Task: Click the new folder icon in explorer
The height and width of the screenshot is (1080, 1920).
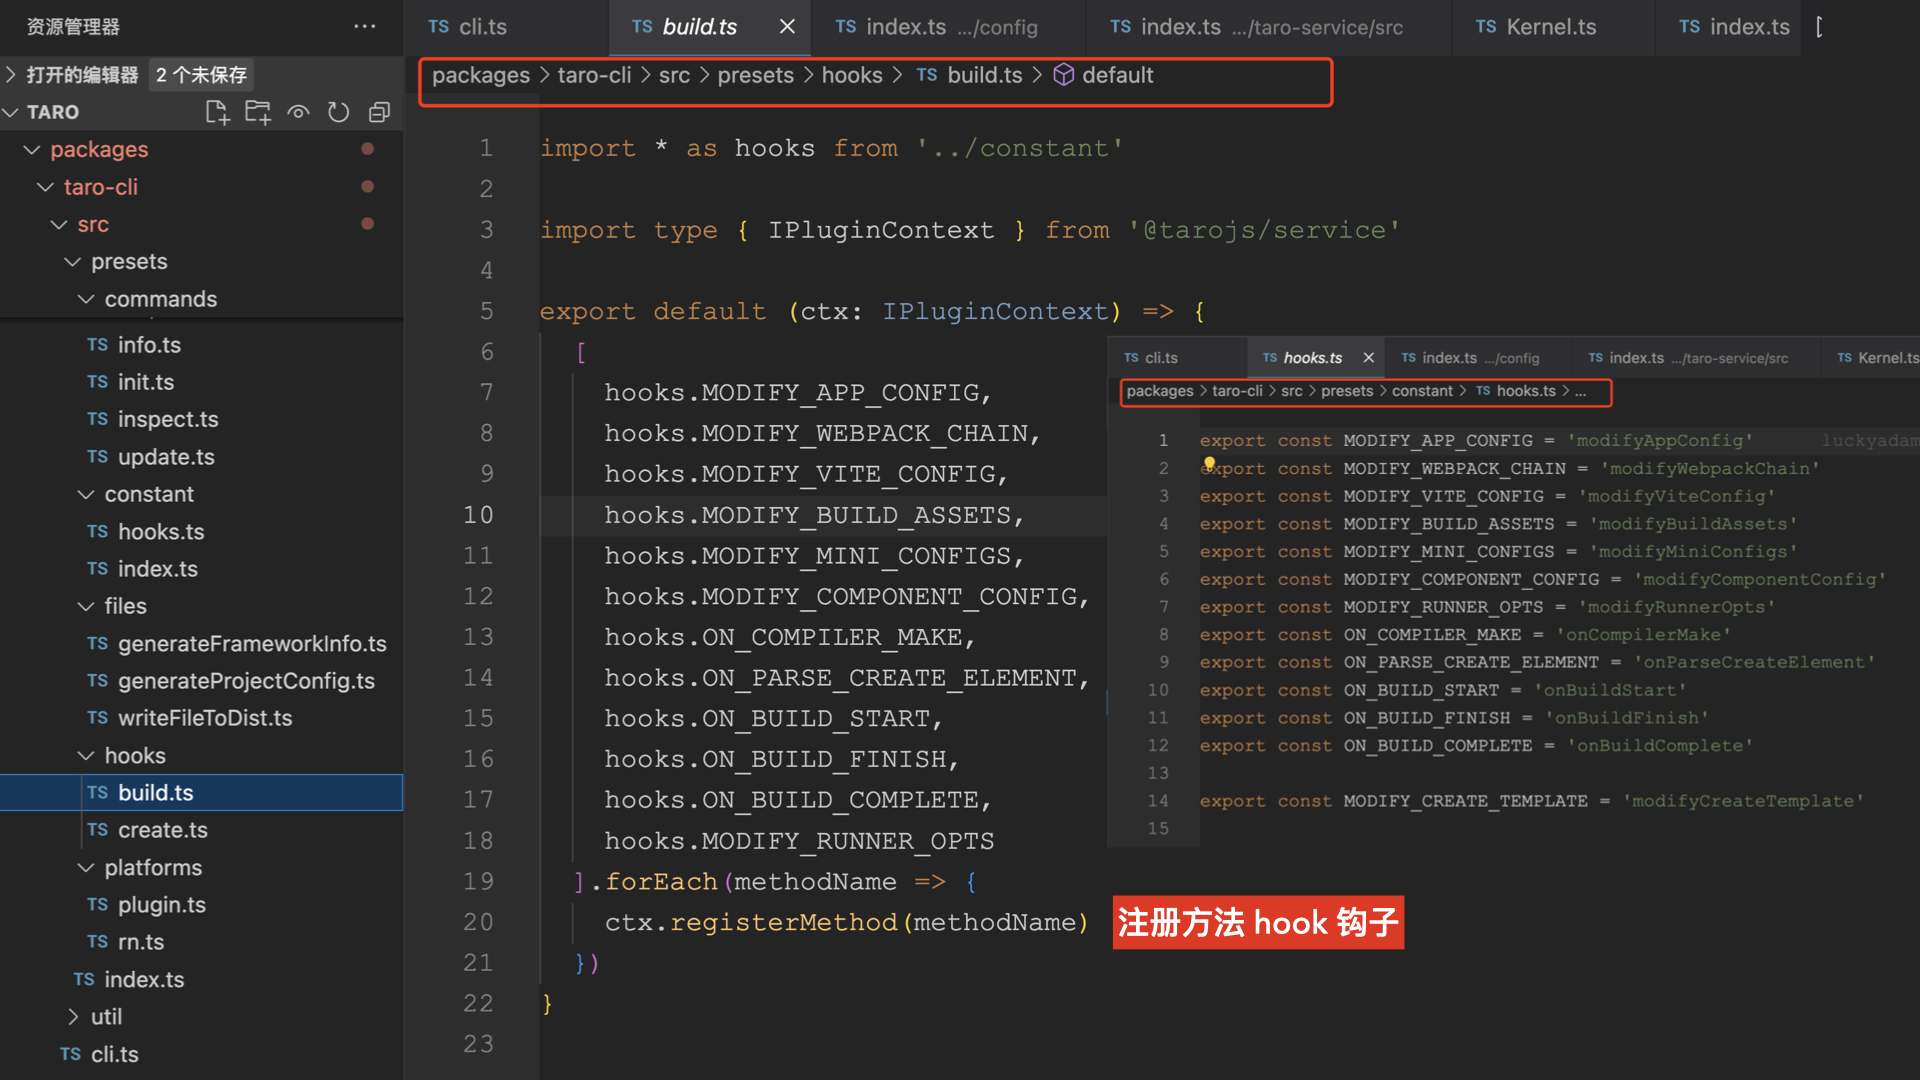Action: tap(260, 112)
